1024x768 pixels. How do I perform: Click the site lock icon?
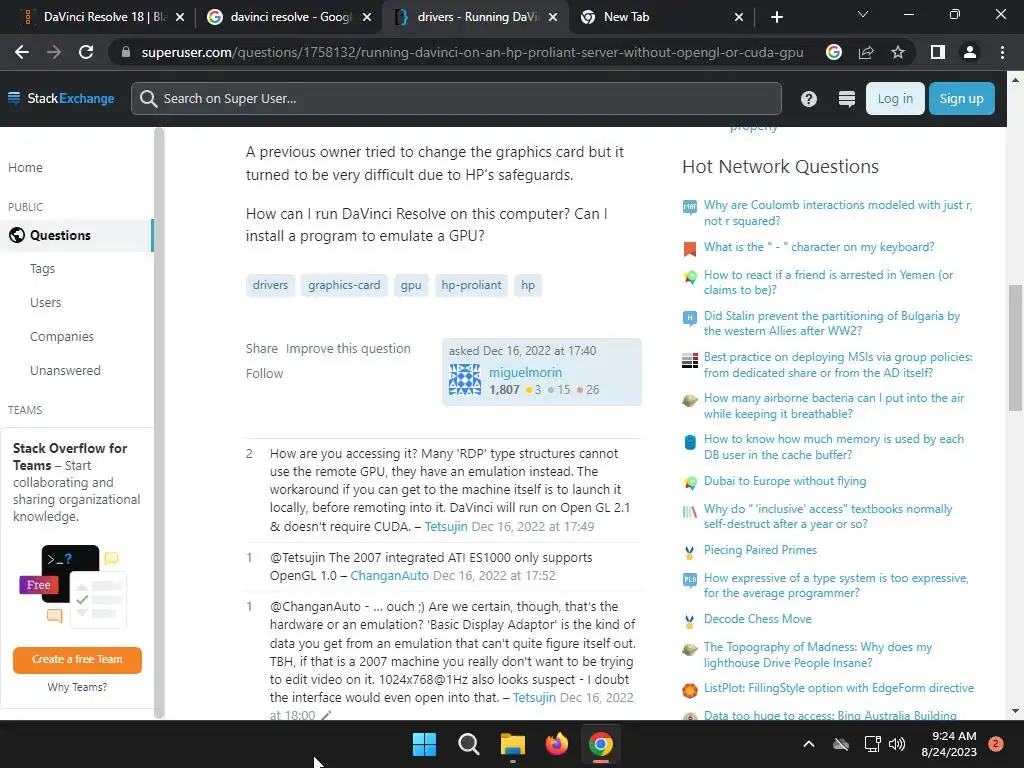(126, 52)
